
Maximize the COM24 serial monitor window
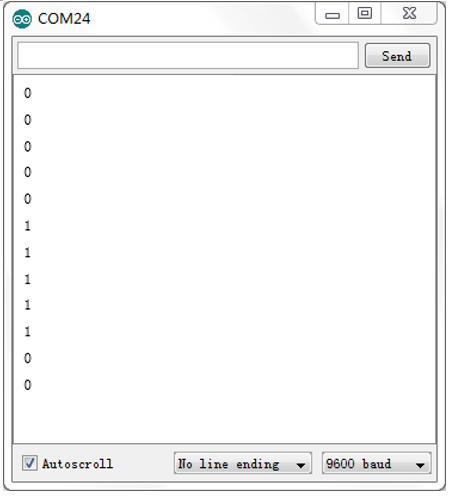365,13
